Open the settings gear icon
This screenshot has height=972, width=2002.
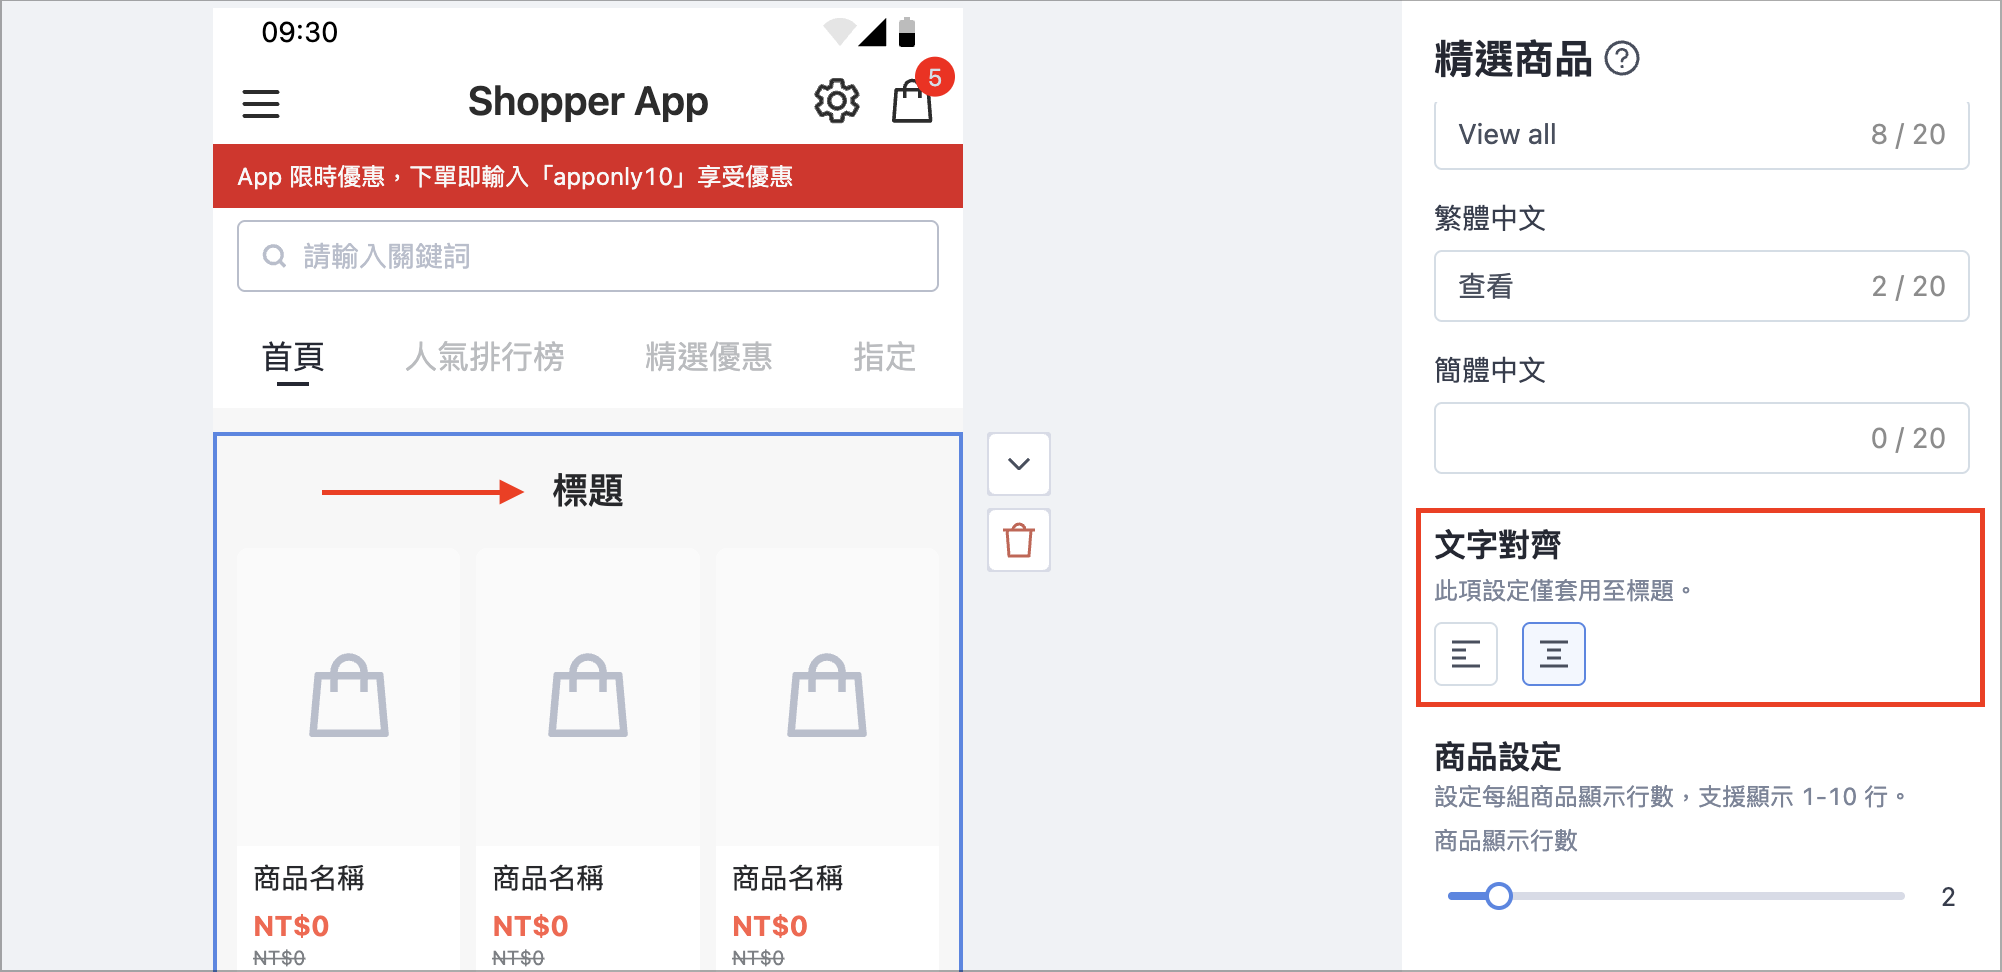tap(836, 101)
